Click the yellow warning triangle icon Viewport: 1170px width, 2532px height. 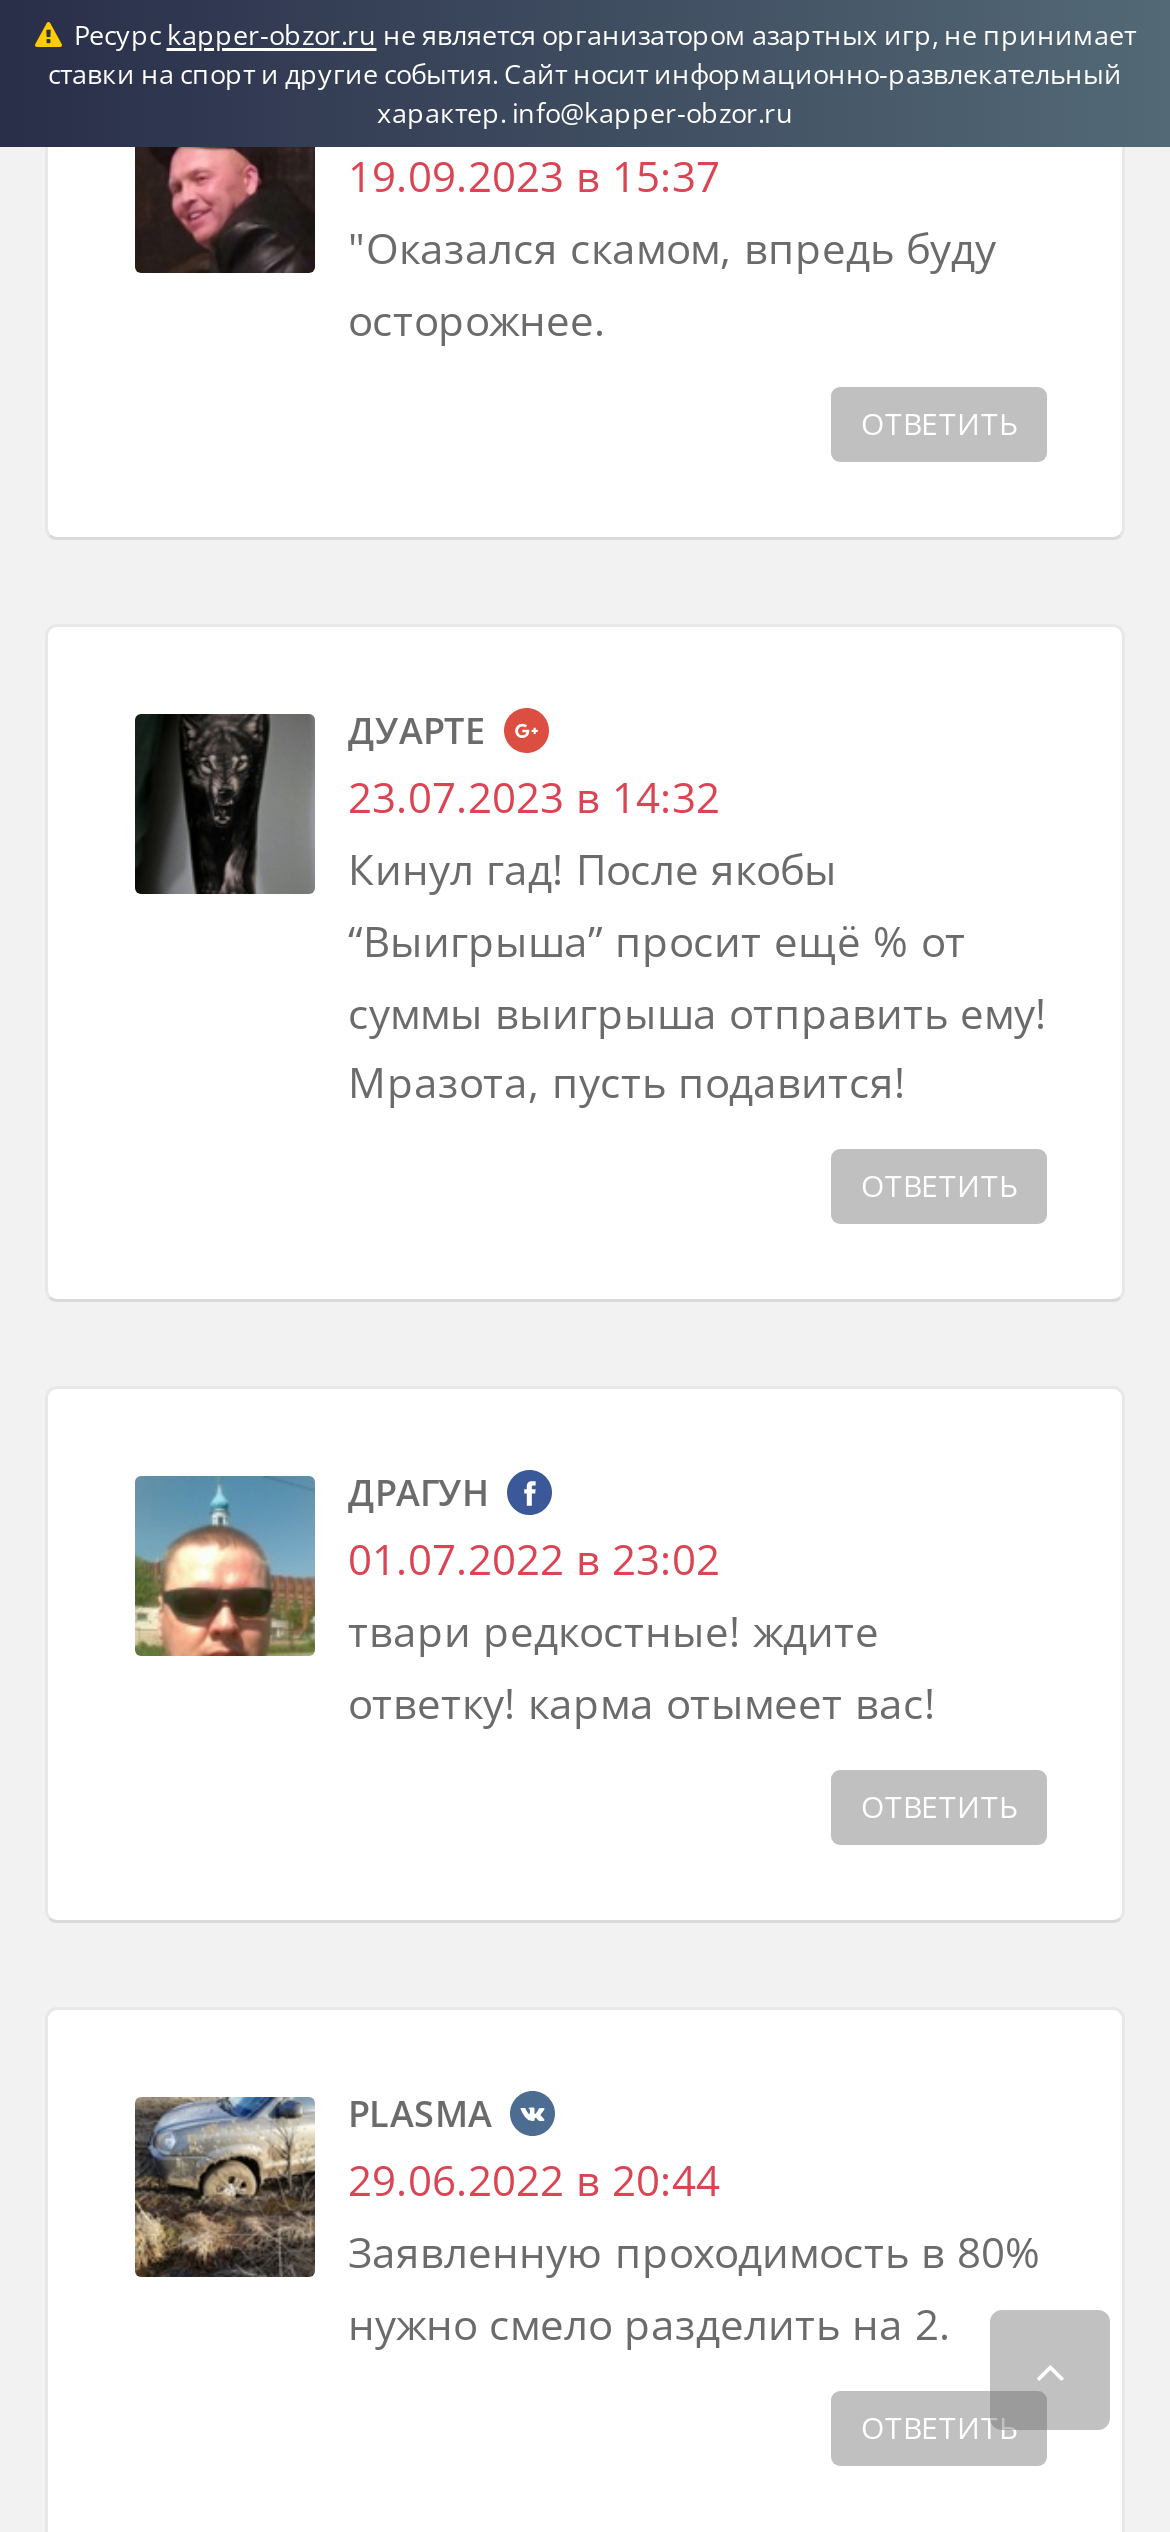[x=48, y=36]
